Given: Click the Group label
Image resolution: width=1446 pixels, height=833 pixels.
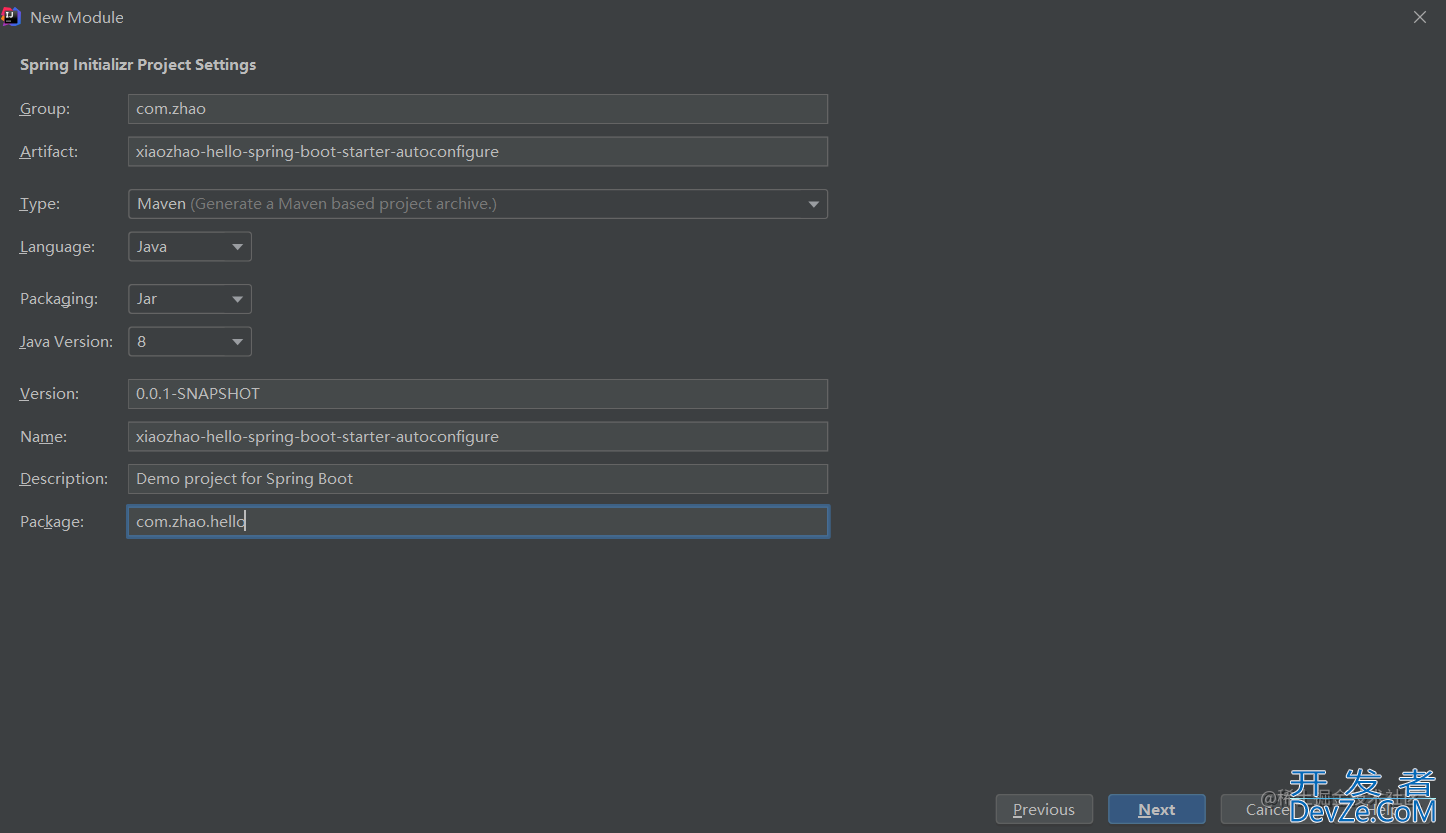Looking at the screenshot, I should [x=45, y=109].
